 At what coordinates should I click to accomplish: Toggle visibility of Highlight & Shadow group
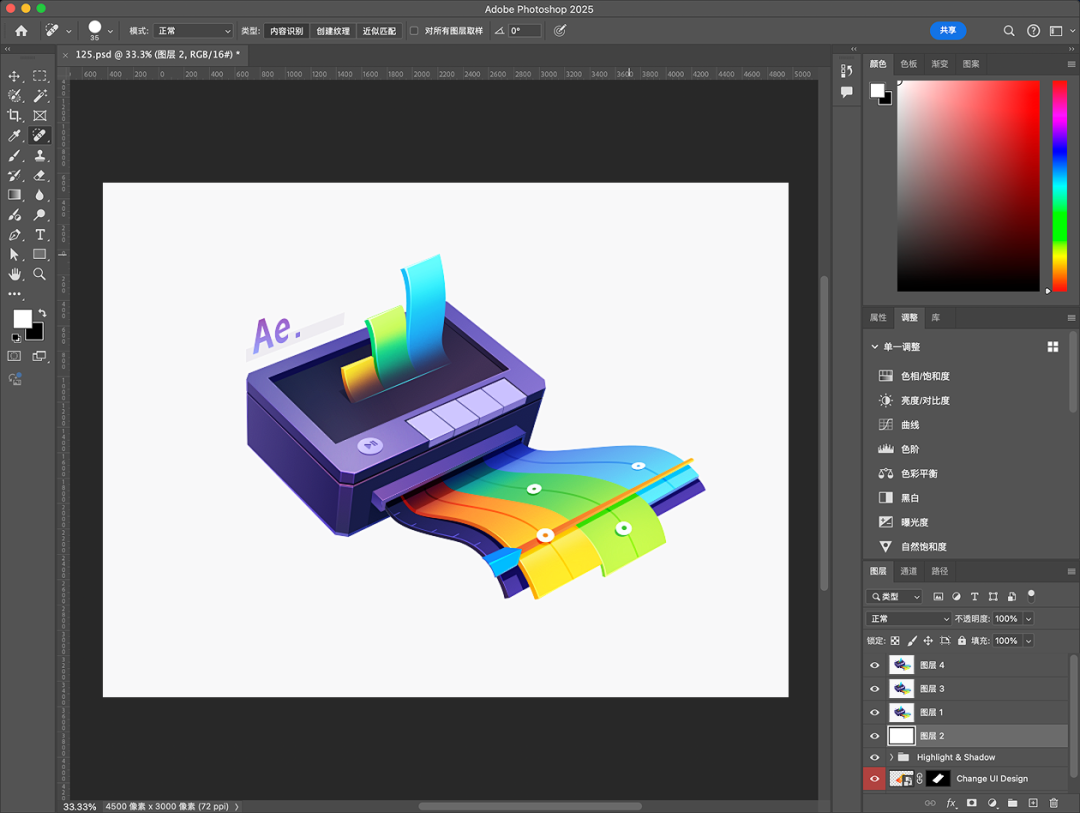875,757
